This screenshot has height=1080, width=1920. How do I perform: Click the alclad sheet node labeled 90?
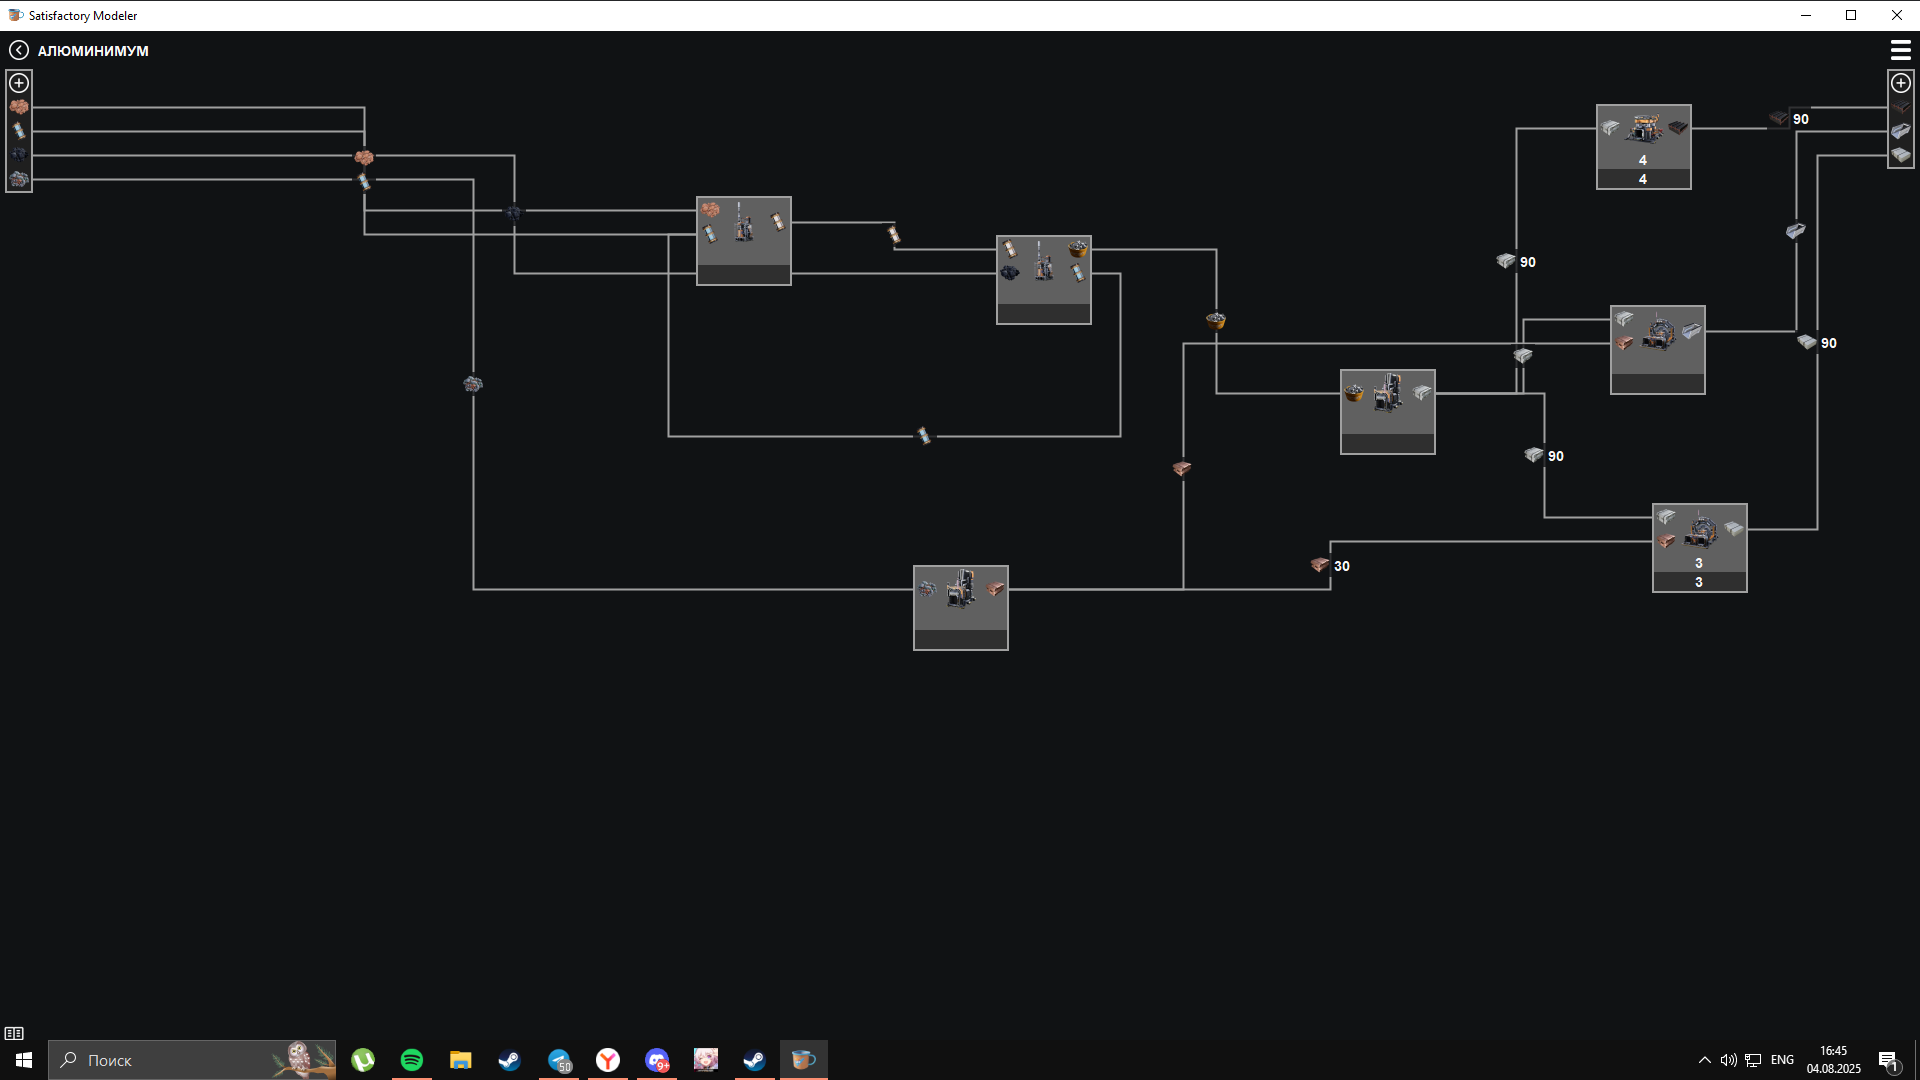coord(1807,342)
